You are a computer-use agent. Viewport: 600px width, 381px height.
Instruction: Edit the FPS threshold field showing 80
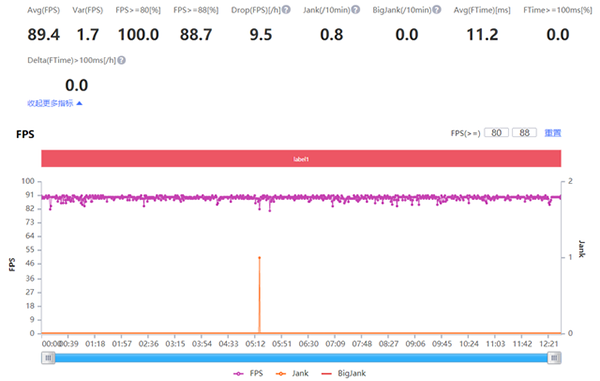click(496, 133)
